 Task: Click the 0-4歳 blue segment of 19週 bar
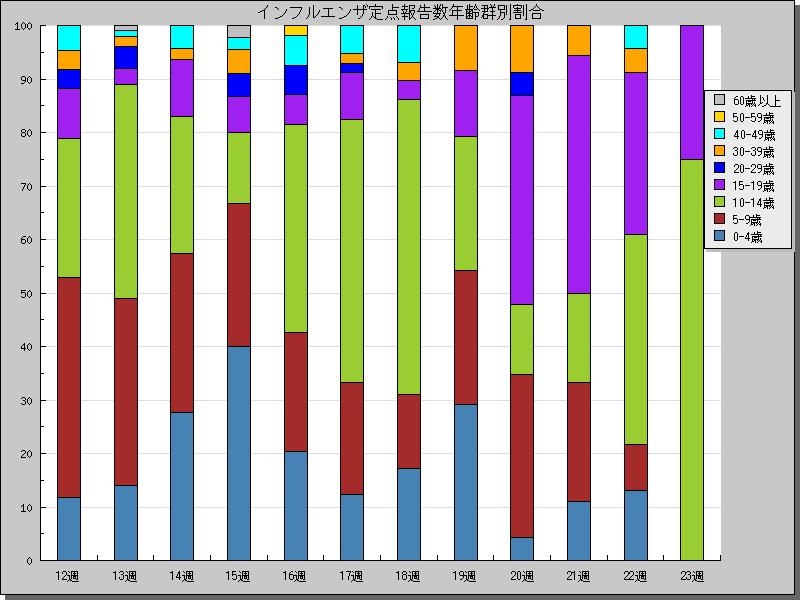click(x=466, y=482)
